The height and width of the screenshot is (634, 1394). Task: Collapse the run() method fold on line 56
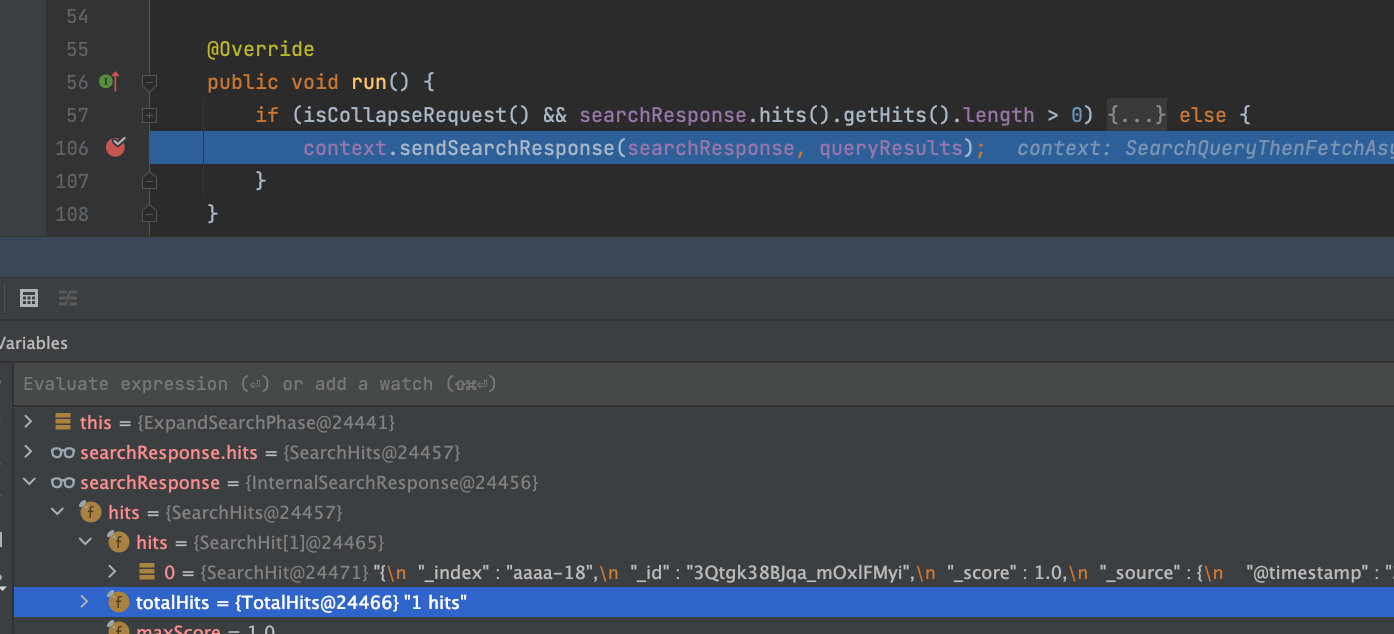tap(149, 82)
